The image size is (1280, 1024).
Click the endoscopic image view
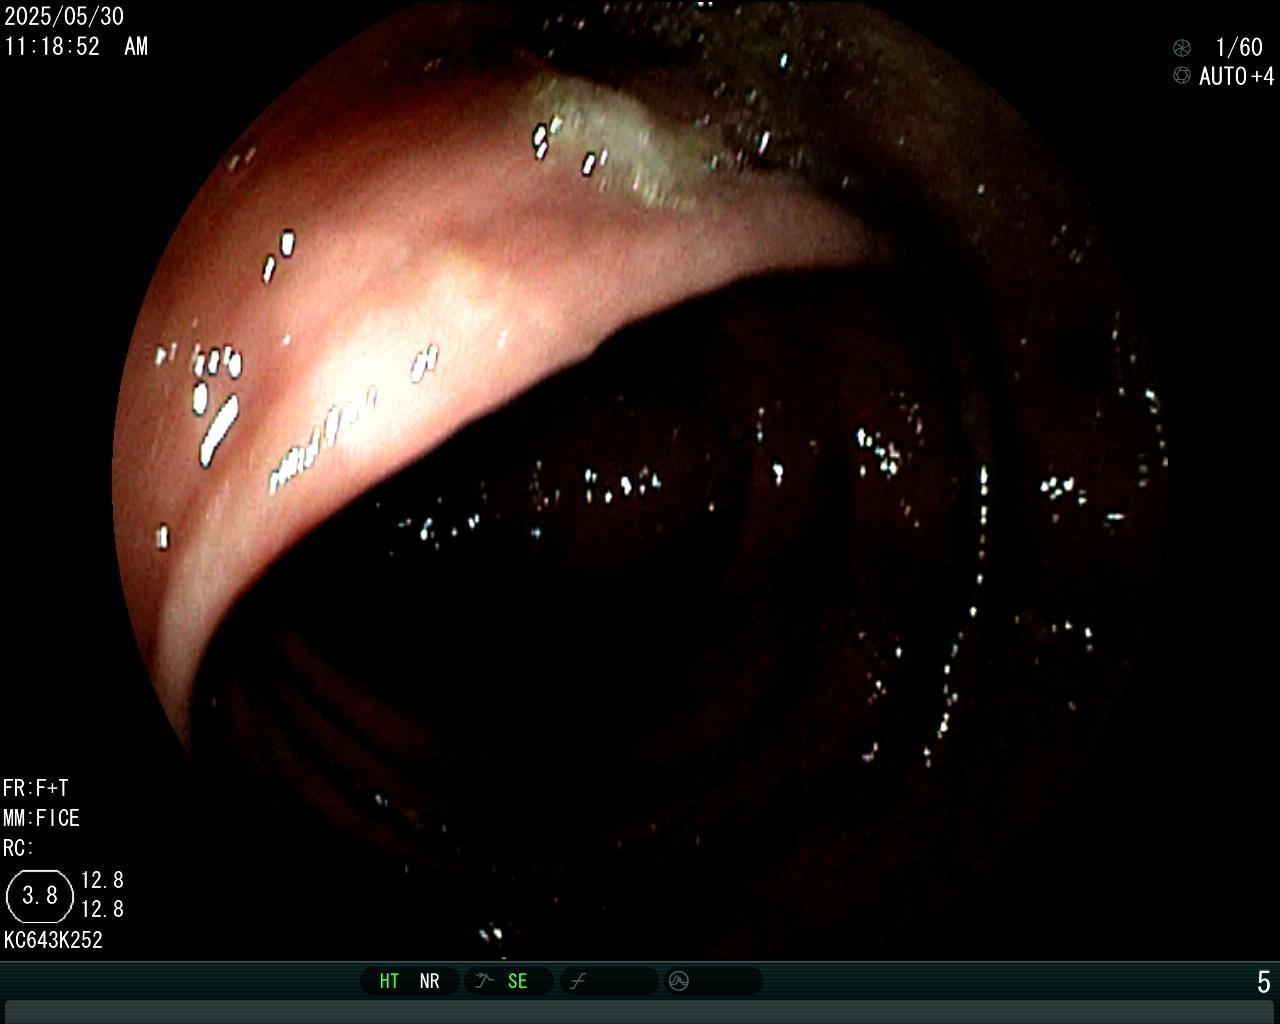tap(640, 480)
